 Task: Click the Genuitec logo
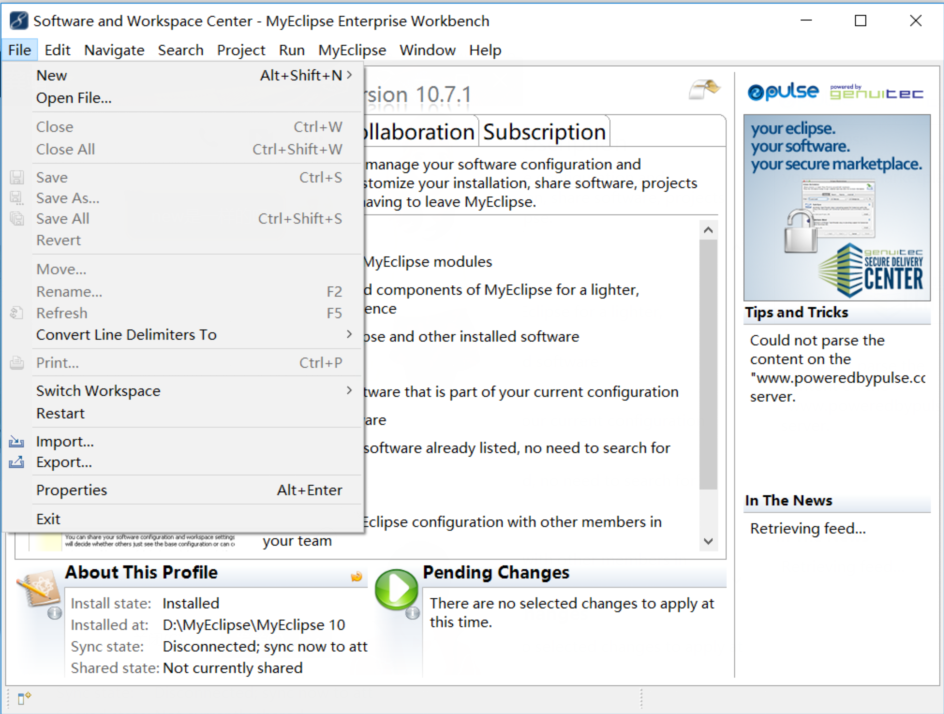click(877, 92)
